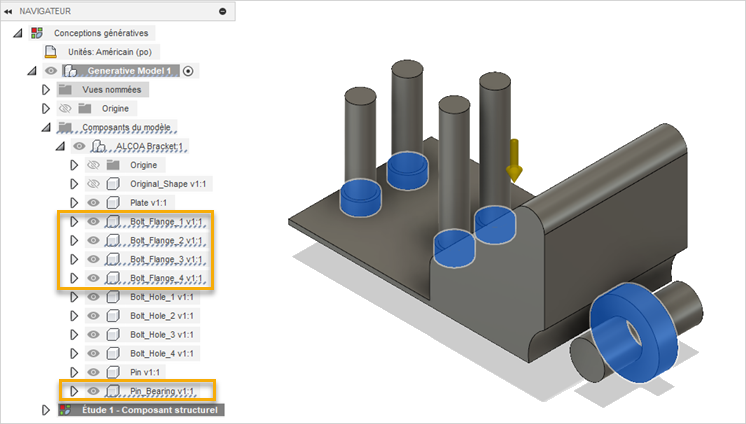
Task: Collapse the ALCOA Bracket:1 node
Action: tap(60, 146)
